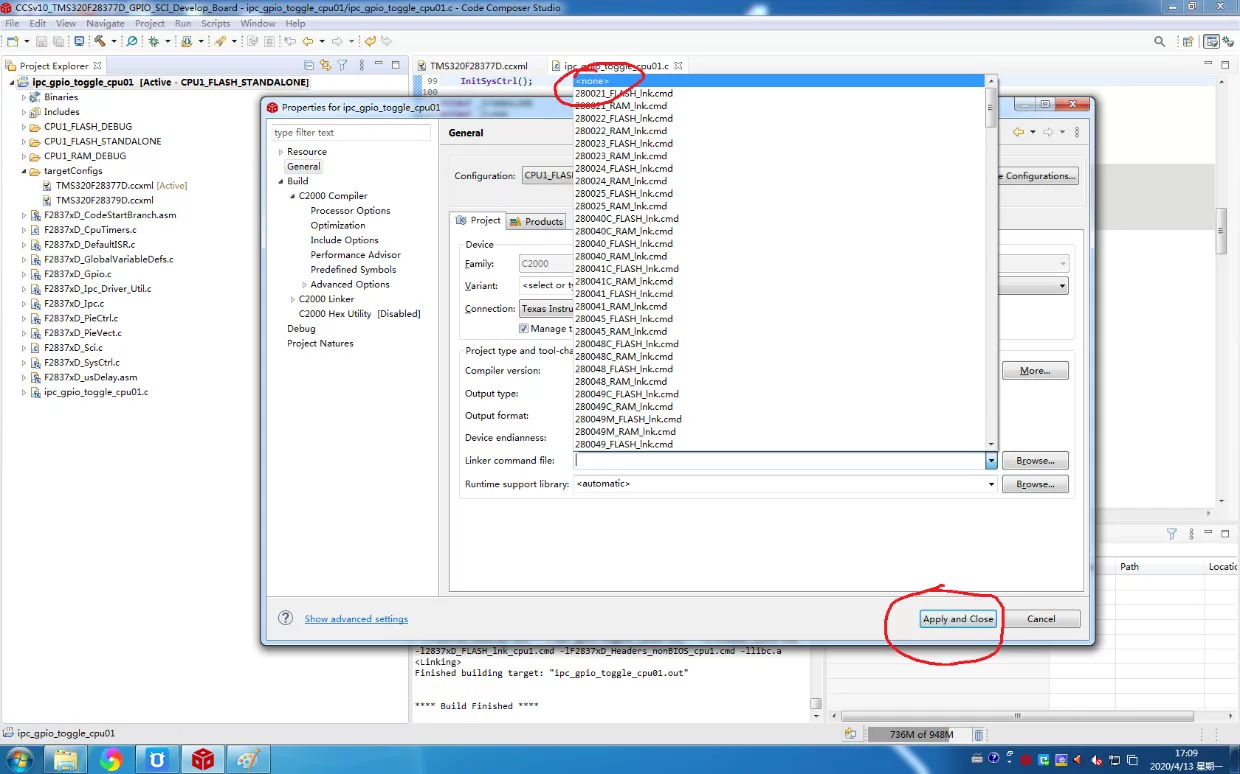Image resolution: width=1240 pixels, height=774 pixels.
Task: Open the Linker command file dropdown arrow
Action: coord(991,461)
